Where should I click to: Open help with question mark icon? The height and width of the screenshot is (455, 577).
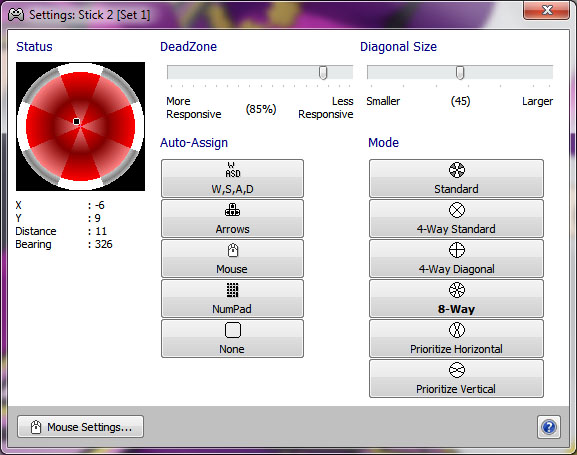549,427
